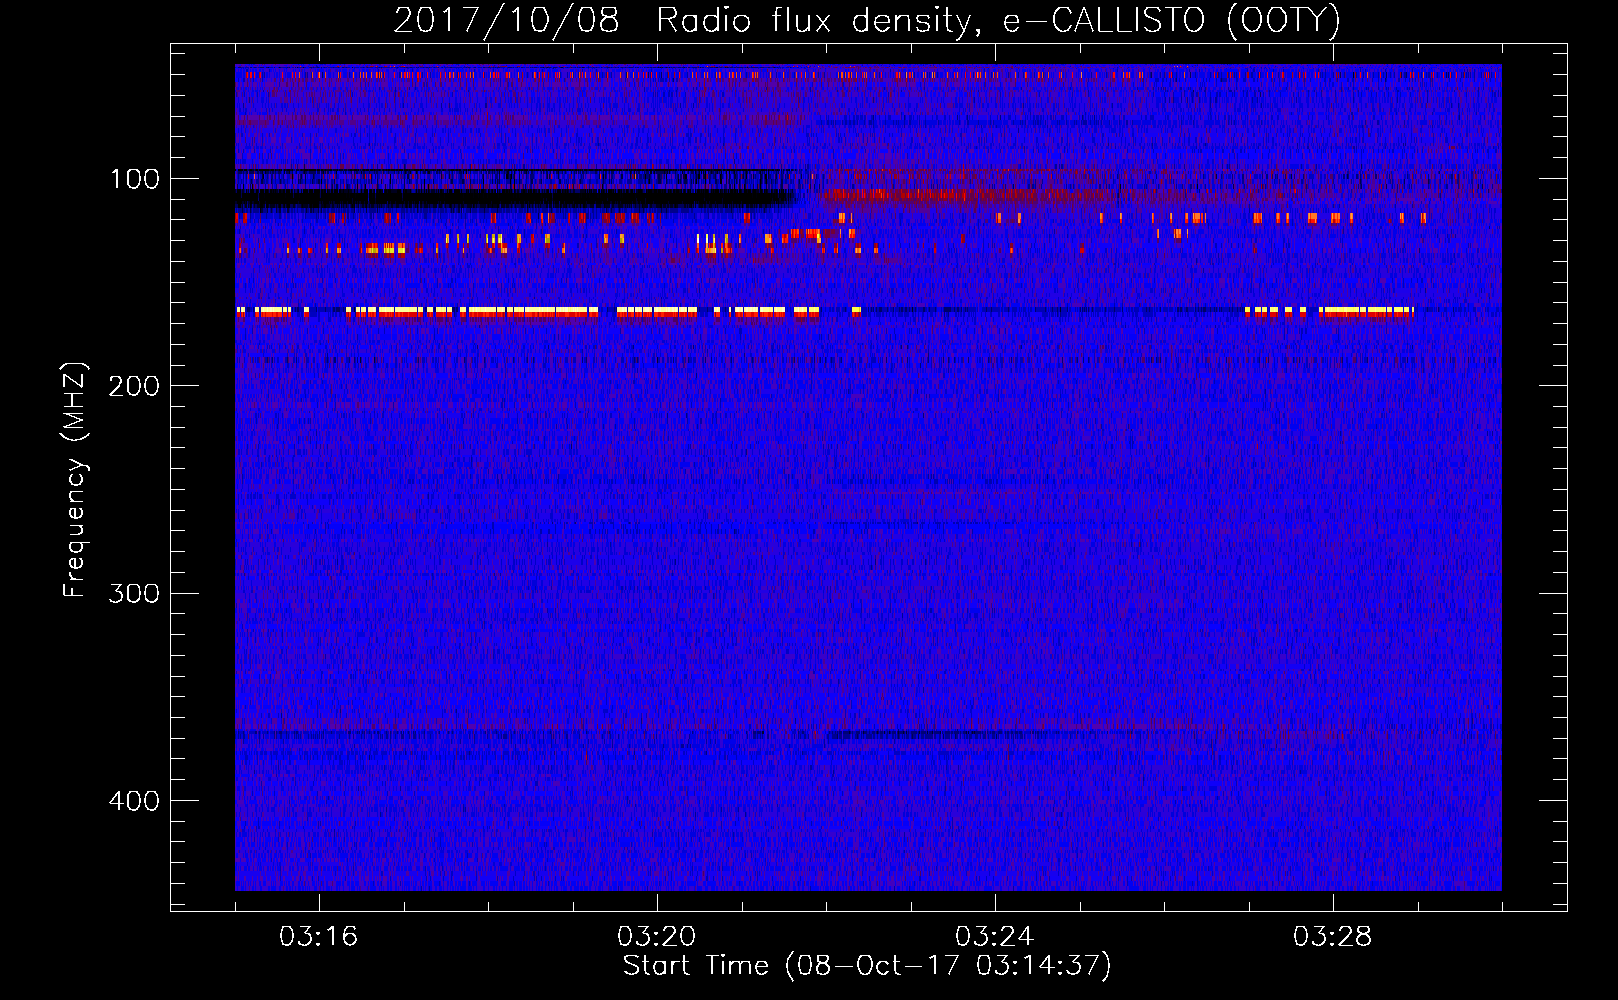The width and height of the screenshot is (1618, 1000).
Task: Click the 200 frequency tick label
Action: [134, 386]
